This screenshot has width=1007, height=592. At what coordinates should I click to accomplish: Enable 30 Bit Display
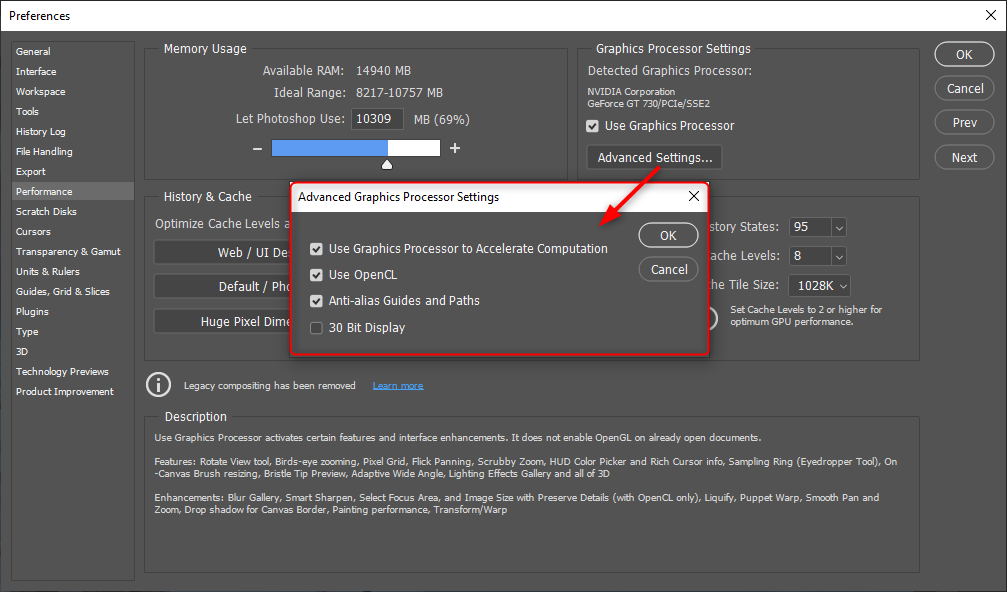point(316,327)
